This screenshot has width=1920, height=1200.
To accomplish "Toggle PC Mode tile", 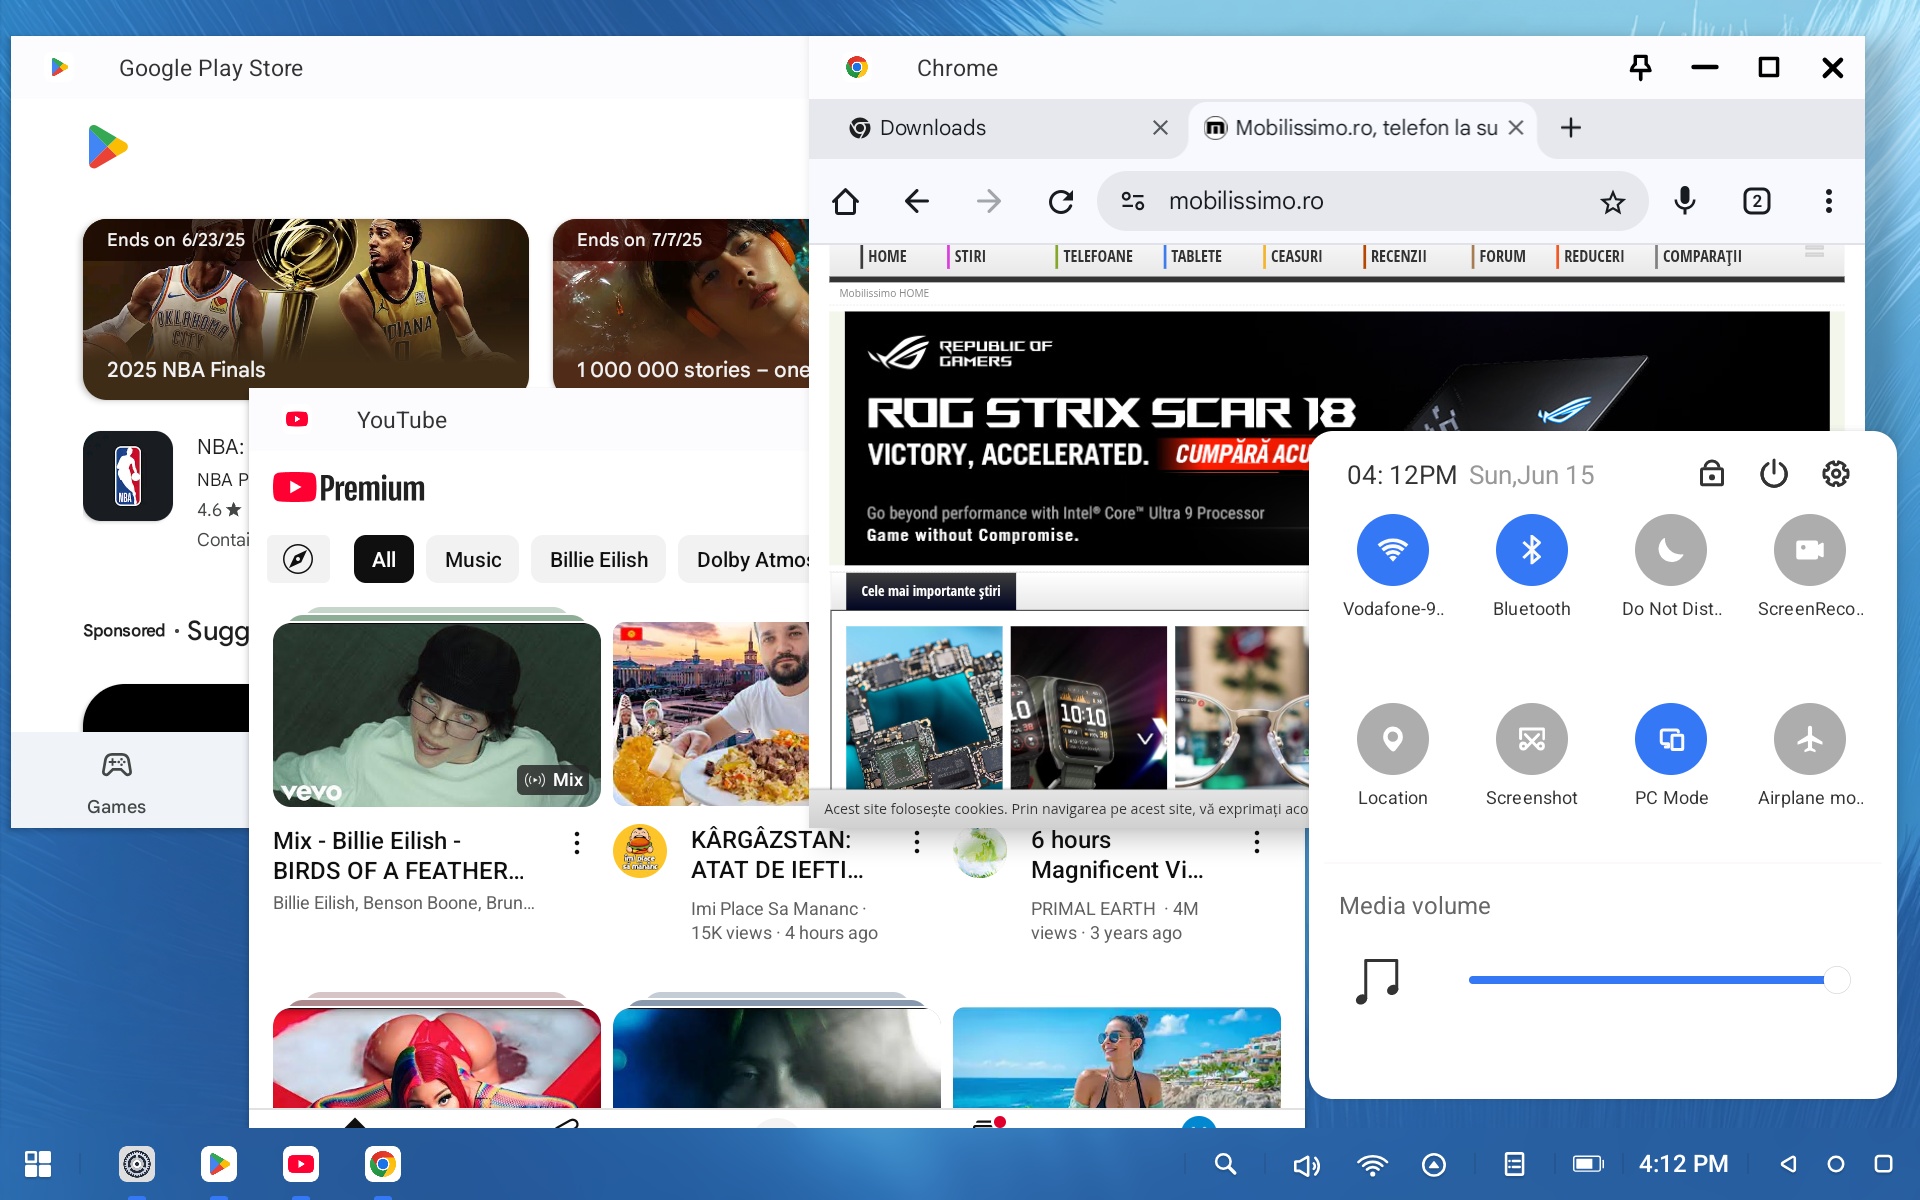I will [1670, 739].
